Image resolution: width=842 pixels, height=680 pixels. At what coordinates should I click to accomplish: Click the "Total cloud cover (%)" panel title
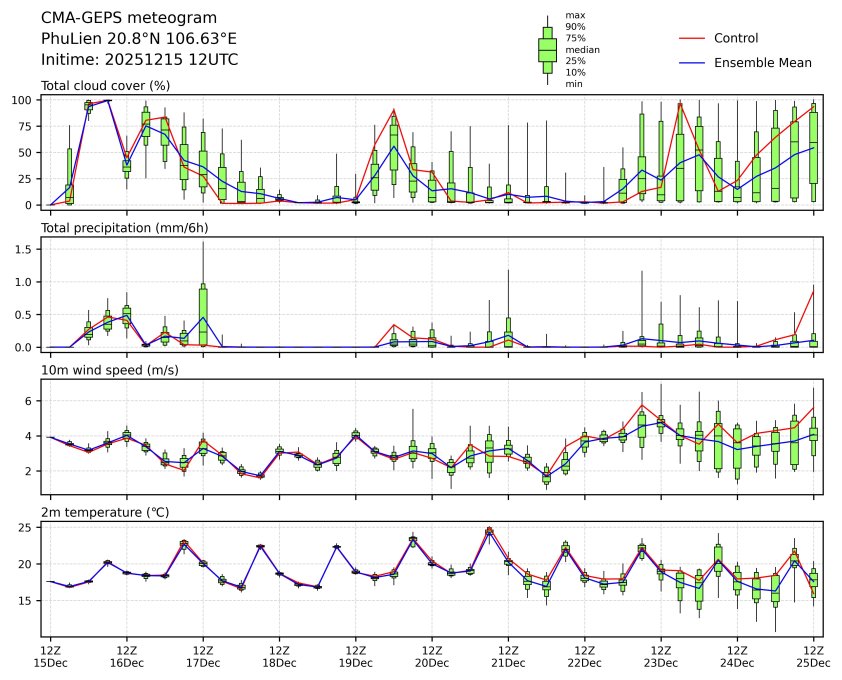pyautogui.click(x=105, y=85)
